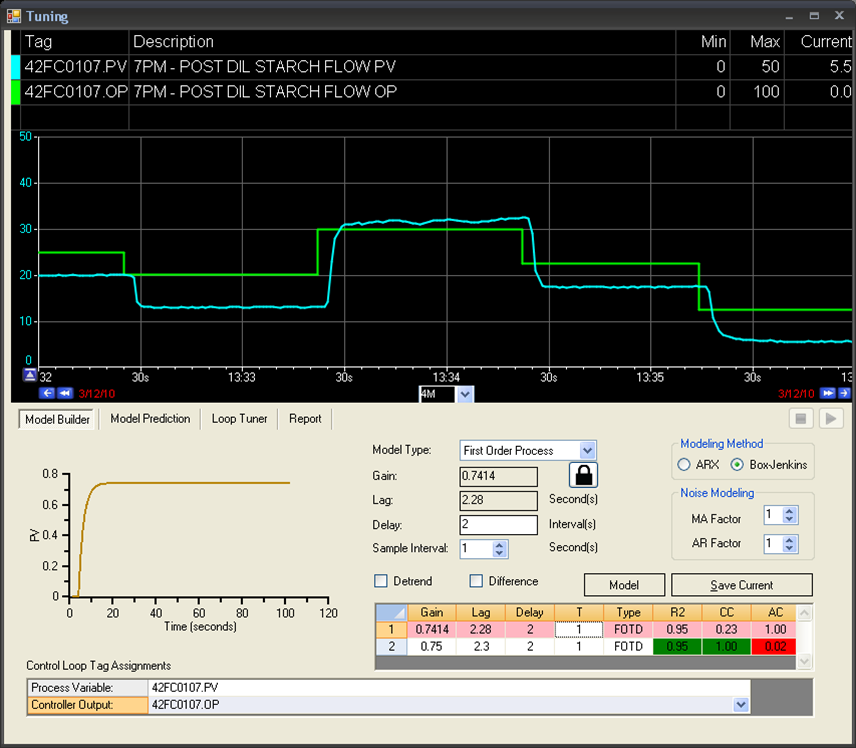Click the Max column header
The height and width of the screenshot is (748, 856).
tap(757, 42)
